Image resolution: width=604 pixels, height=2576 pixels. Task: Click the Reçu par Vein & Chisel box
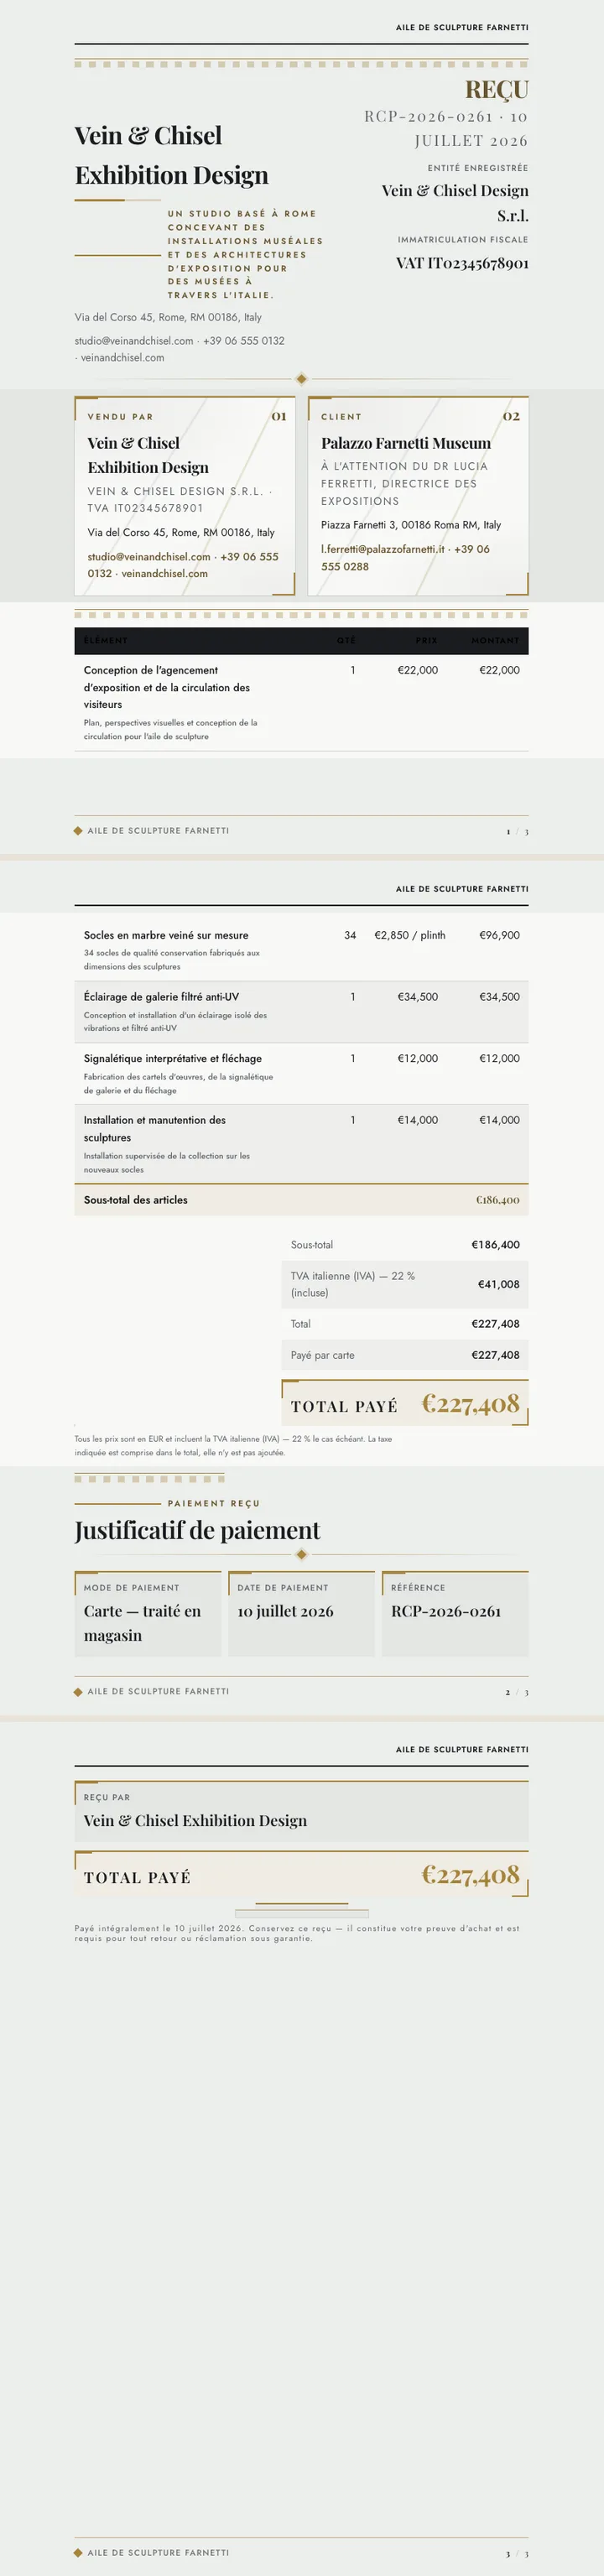[x=301, y=1811]
